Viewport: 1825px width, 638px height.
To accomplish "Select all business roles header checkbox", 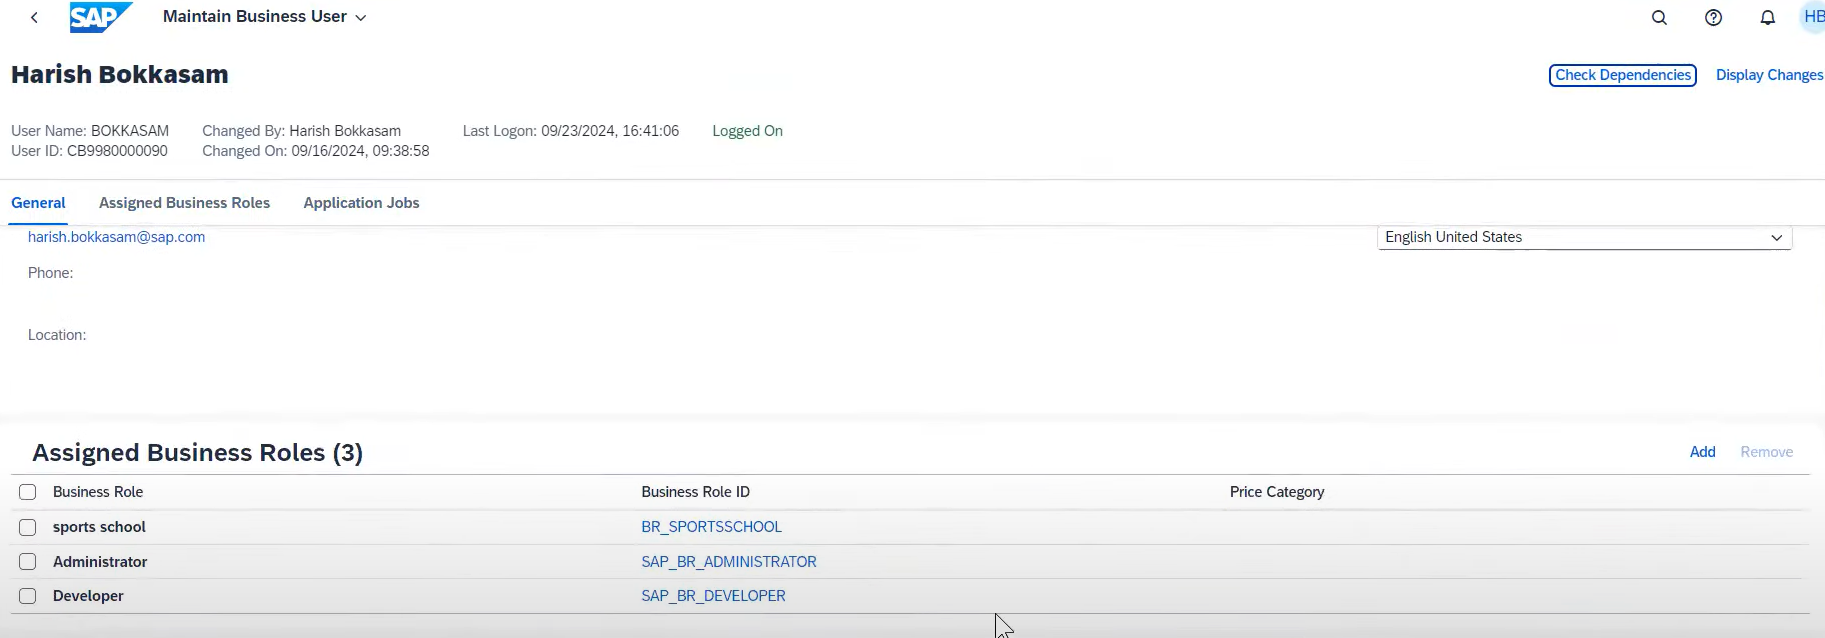I will pos(28,492).
